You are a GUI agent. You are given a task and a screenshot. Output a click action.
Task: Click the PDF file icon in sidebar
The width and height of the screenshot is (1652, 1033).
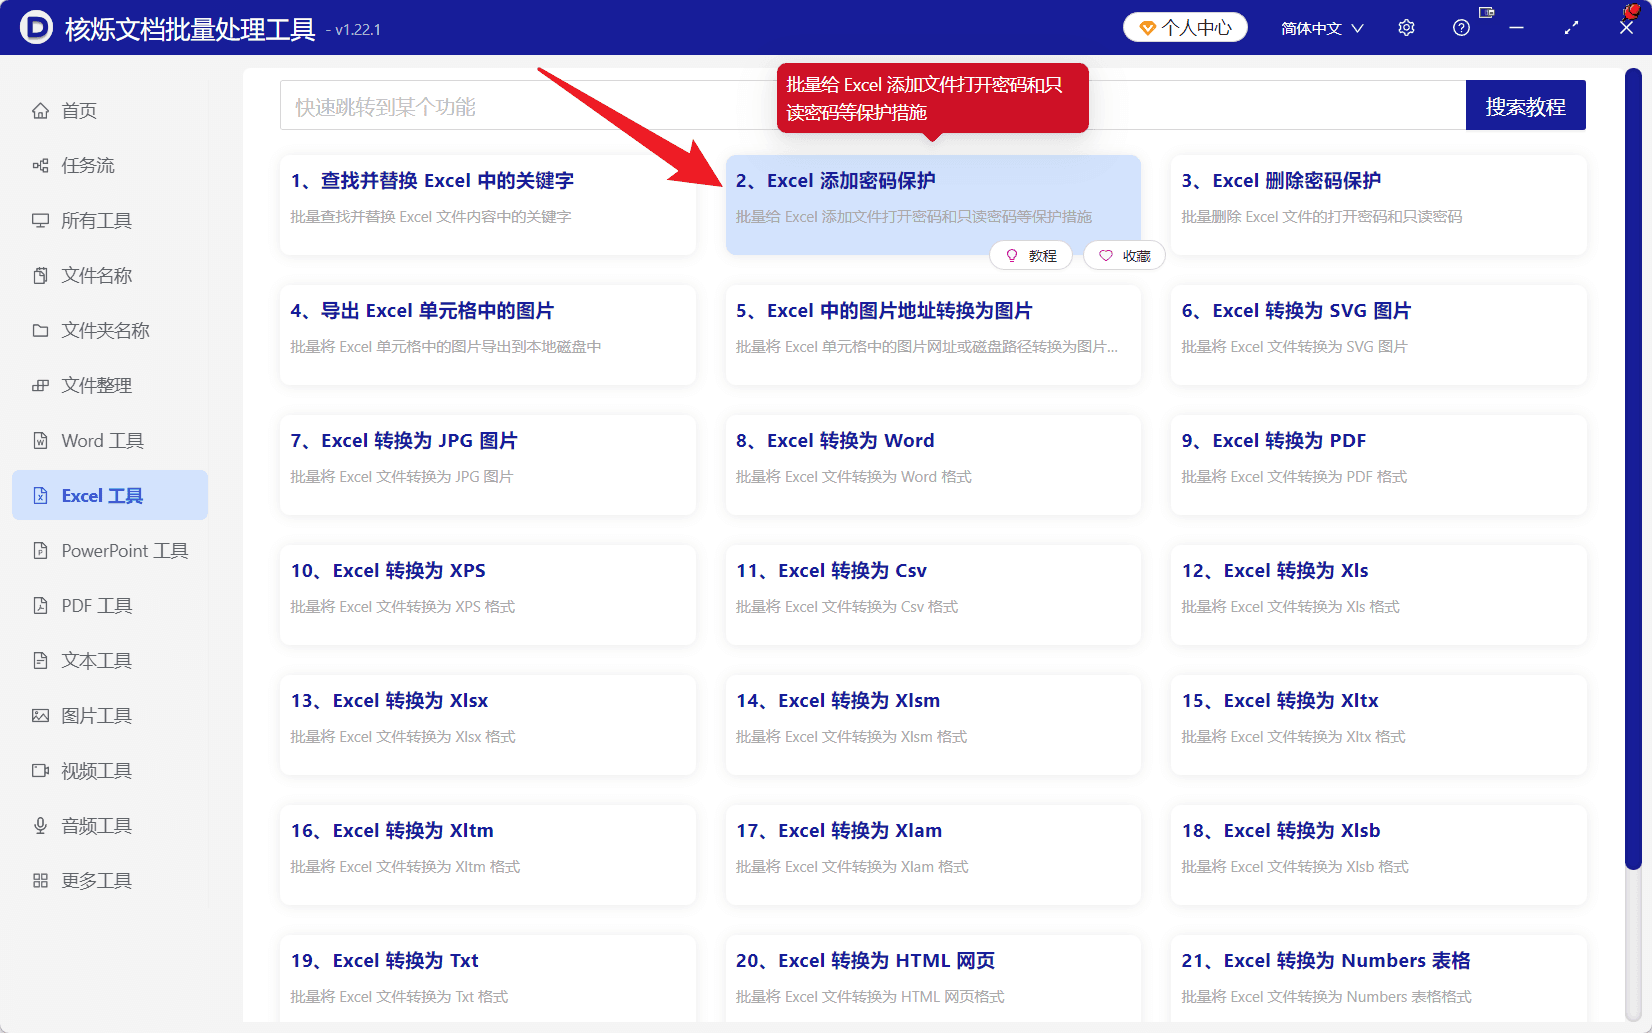(40, 606)
